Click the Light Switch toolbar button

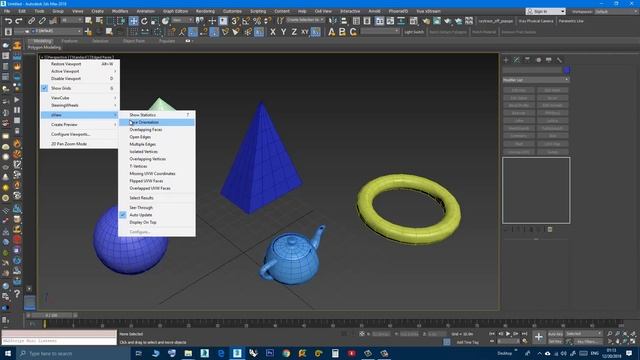click(414, 32)
